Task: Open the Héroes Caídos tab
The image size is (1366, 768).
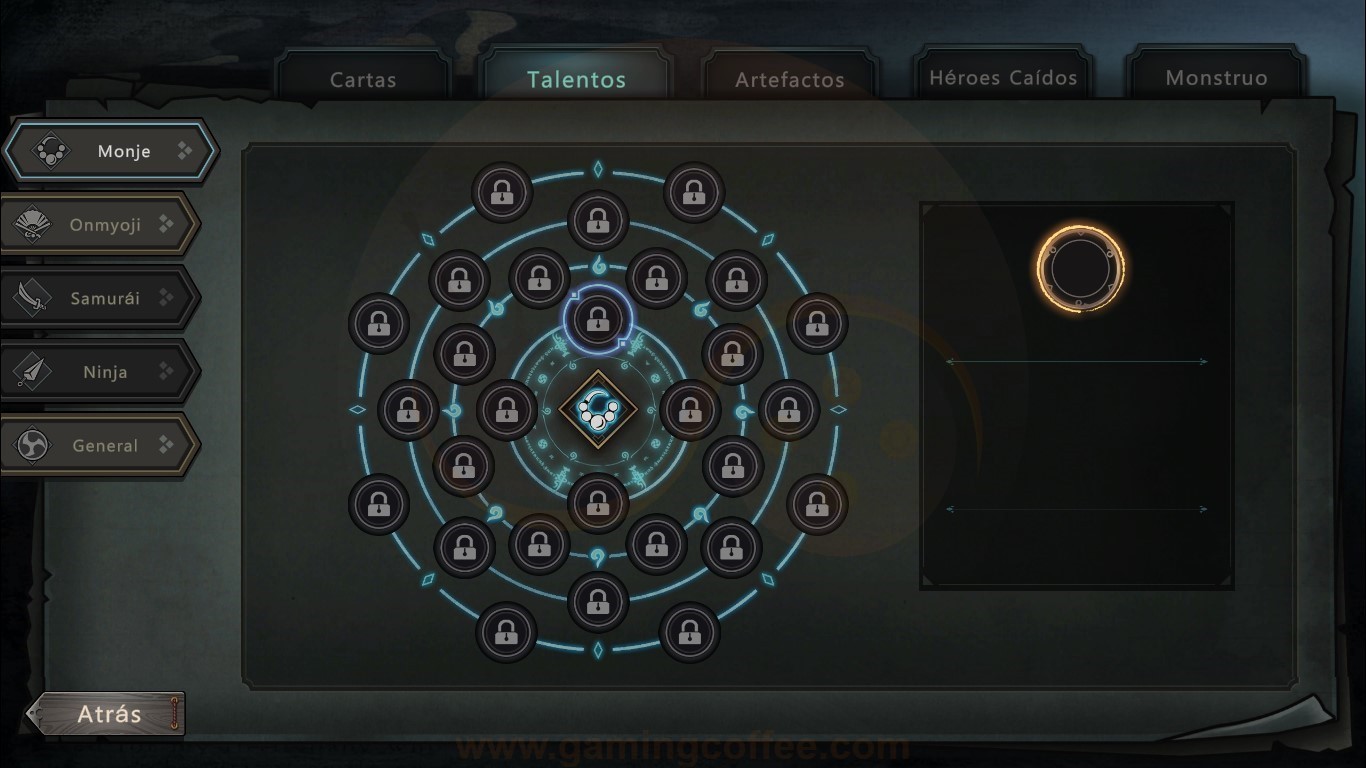Action: [x=1003, y=77]
